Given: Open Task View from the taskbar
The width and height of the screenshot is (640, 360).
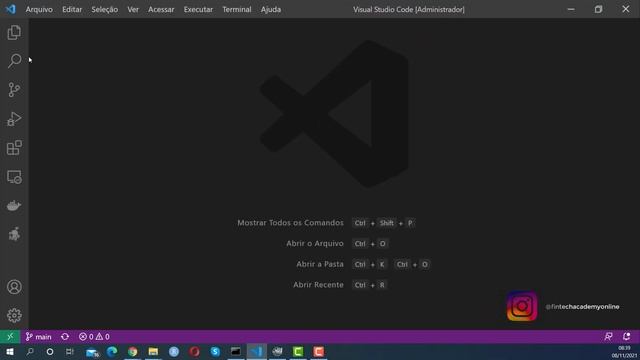Looking at the screenshot, I should [70, 351].
